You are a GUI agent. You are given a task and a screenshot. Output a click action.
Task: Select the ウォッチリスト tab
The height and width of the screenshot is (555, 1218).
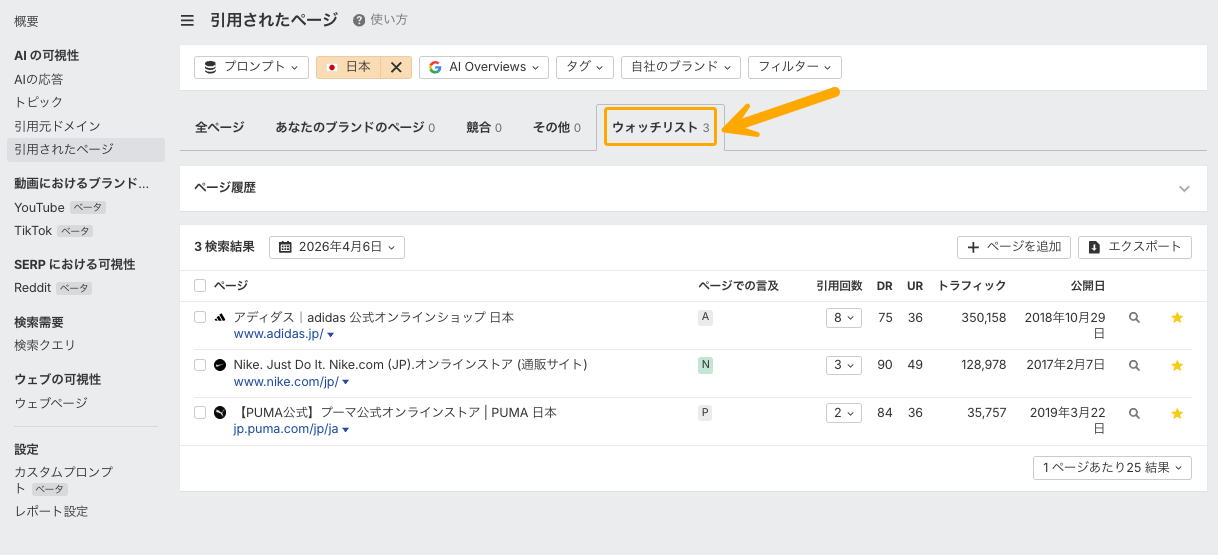660,128
